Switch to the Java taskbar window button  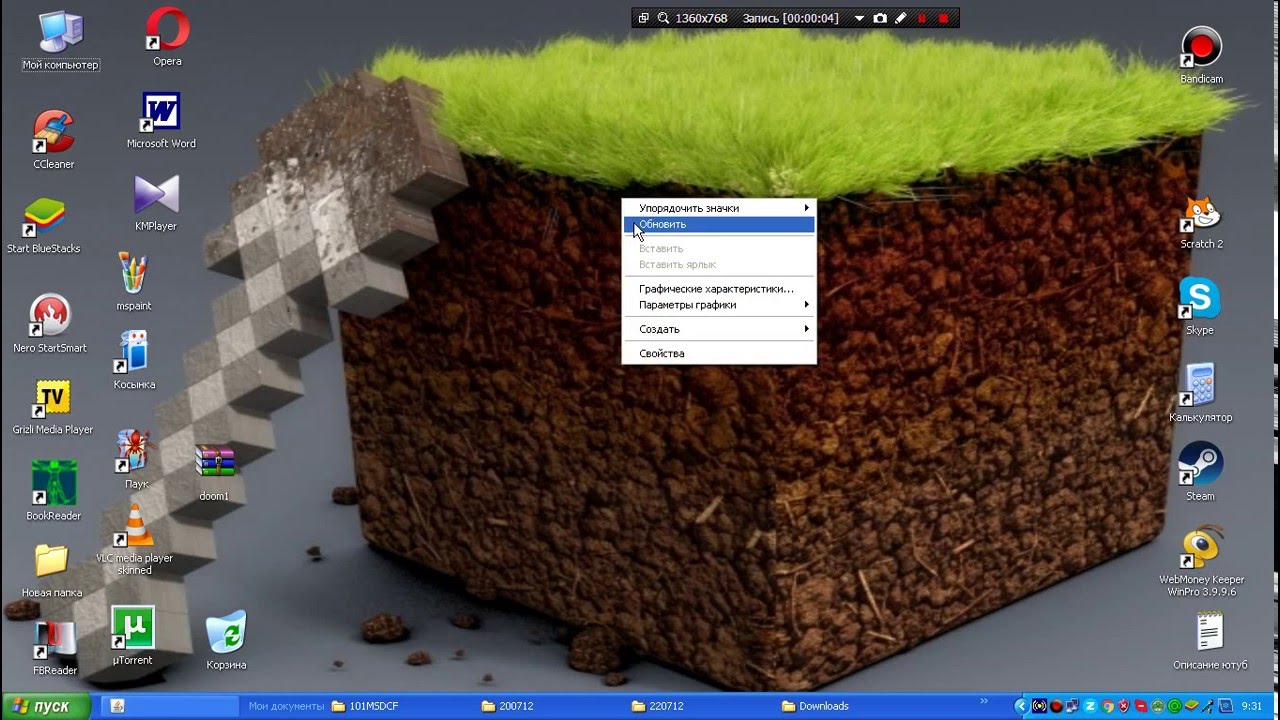(168, 706)
